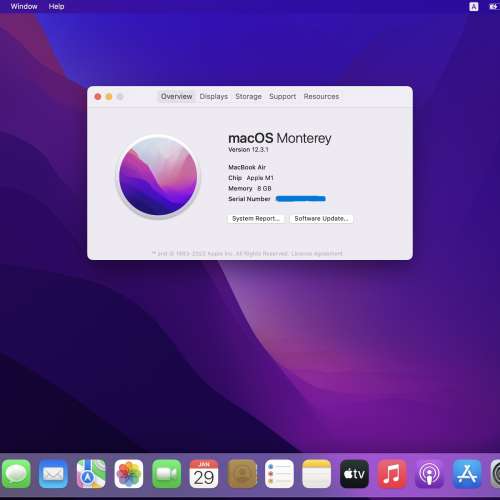Image resolution: width=500 pixels, height=500 pixels.
Task: Click the Version 12.3.1 text
Action: 248,149
